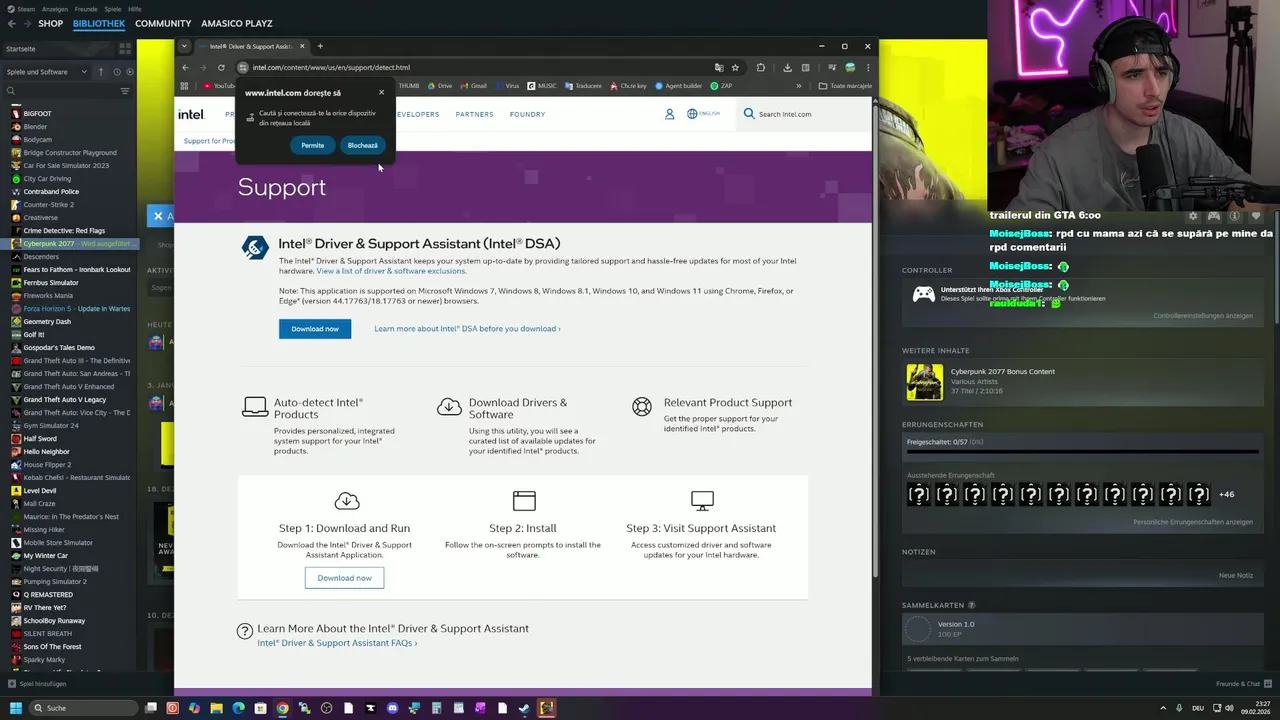The width and height of the screenshot is (1280, 720).
Task: Click Neue Notiz in Steam
Action: pyautogui.click(x=1235, y=576)
